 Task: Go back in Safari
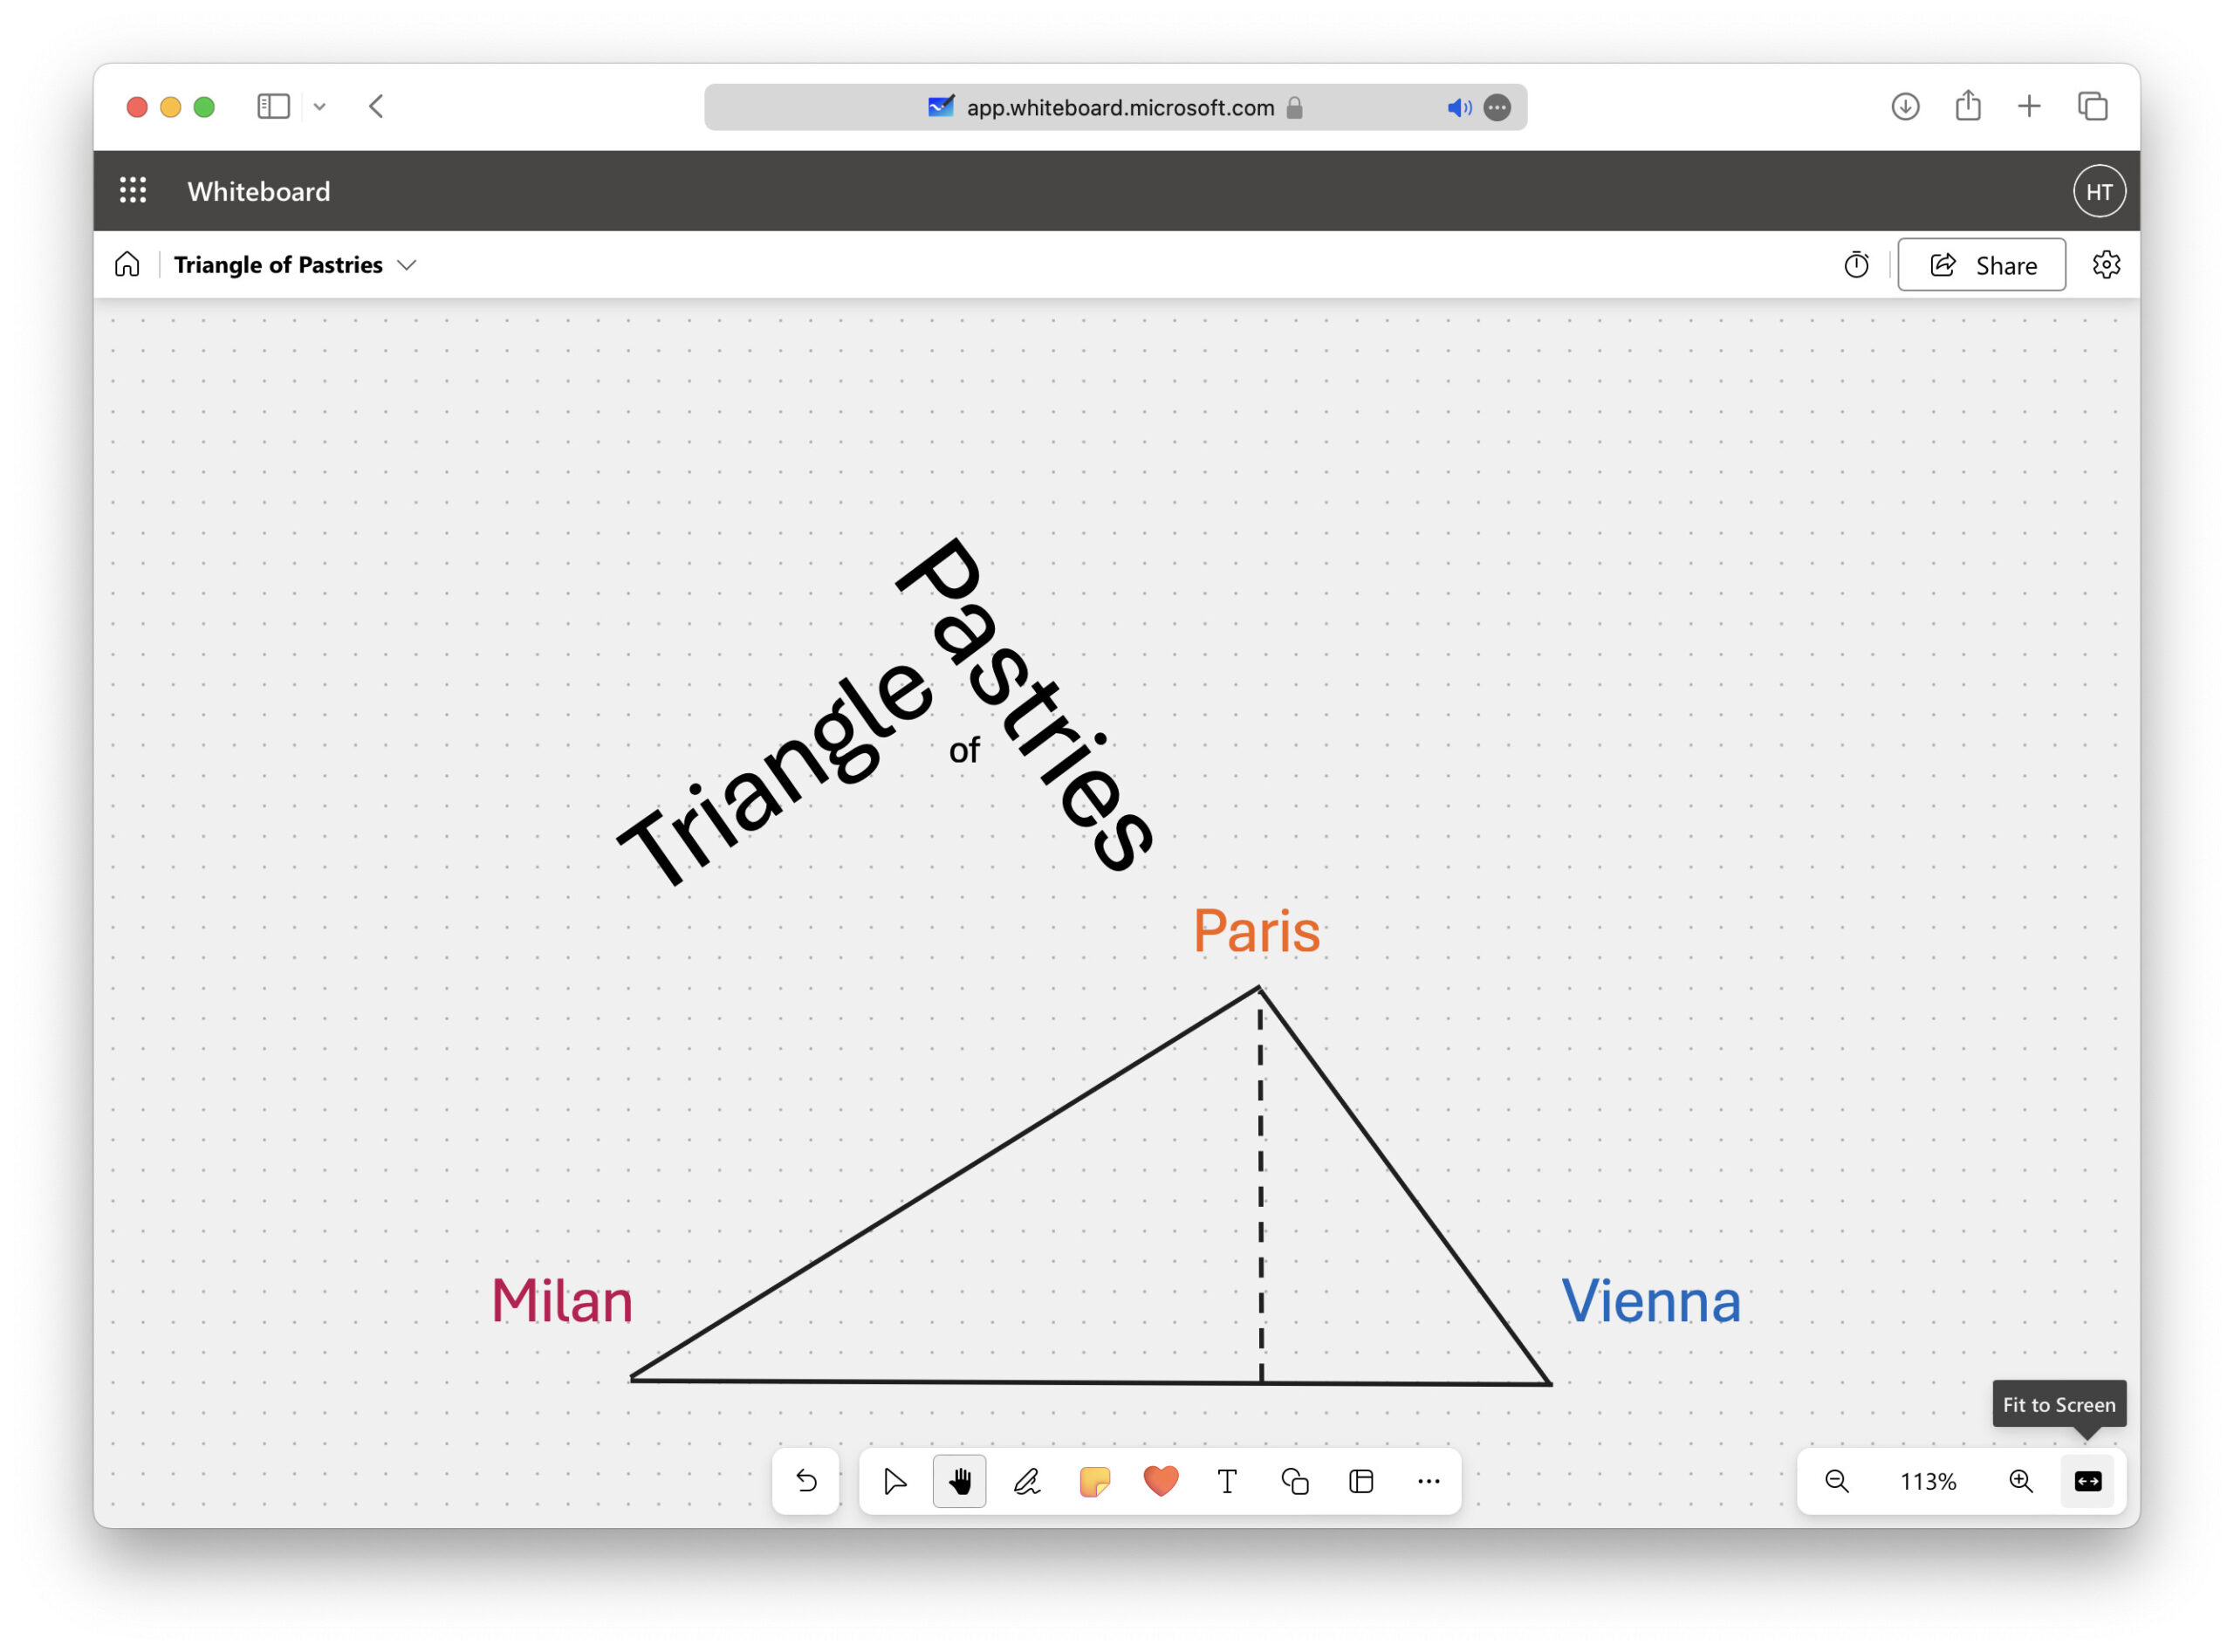(x=376, y=106)
